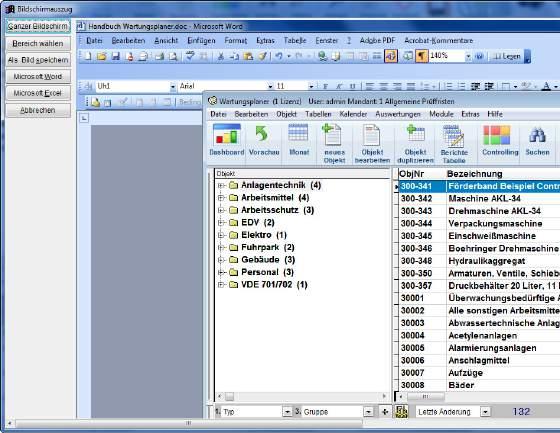The height and width of the screenshot is (433, 560).
Task: Select row 300-343 Drehmaschine AKL-34
Action: (x=479, y=211)
